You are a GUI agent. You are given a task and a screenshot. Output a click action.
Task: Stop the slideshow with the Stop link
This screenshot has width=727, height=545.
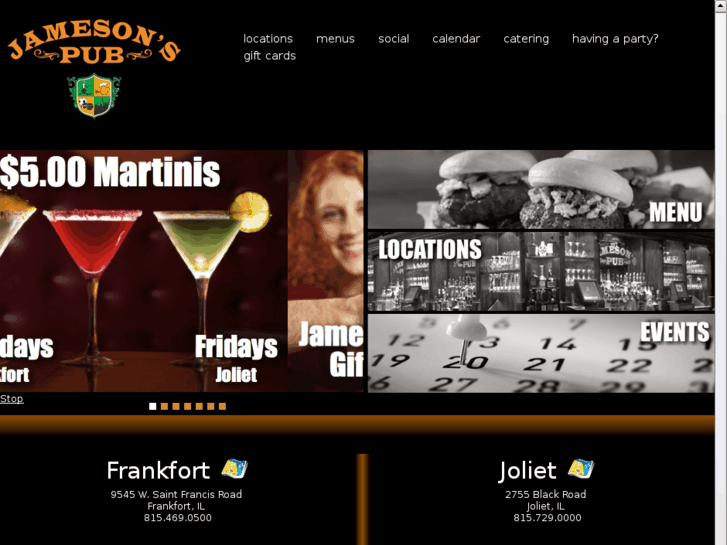click(12, 399)
